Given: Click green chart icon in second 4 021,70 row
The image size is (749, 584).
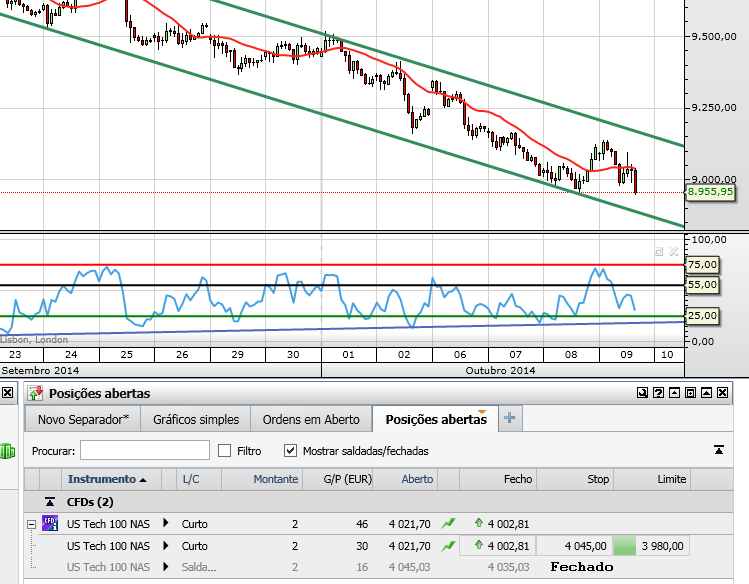Looking at the screenshot, I should (448, 545).
